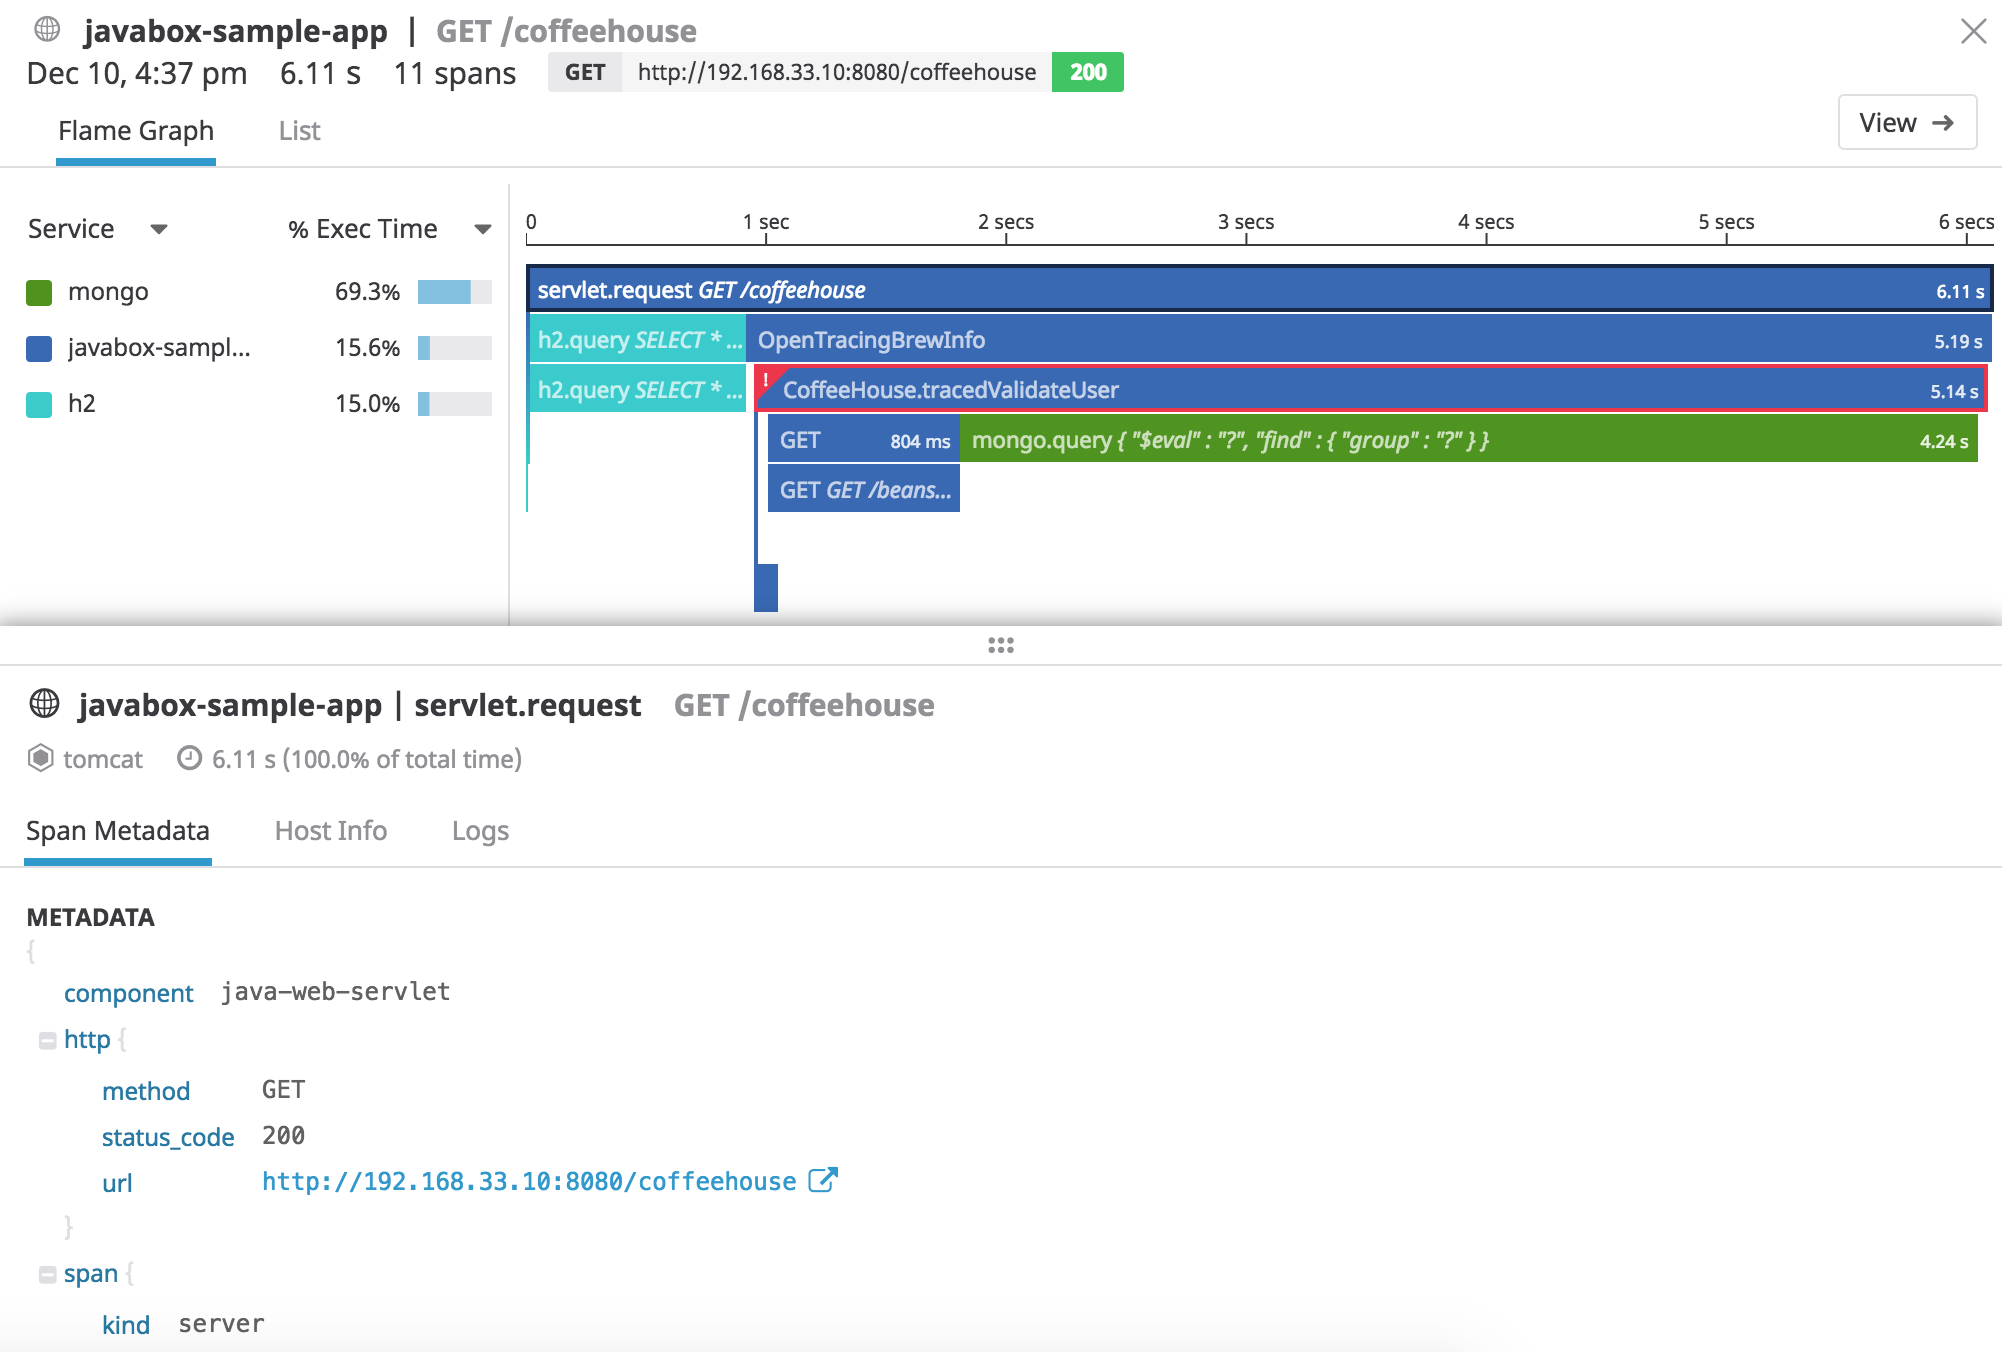Click the View arrow button
This screenshot has height=1352, width=2002.
(1907, 122)
